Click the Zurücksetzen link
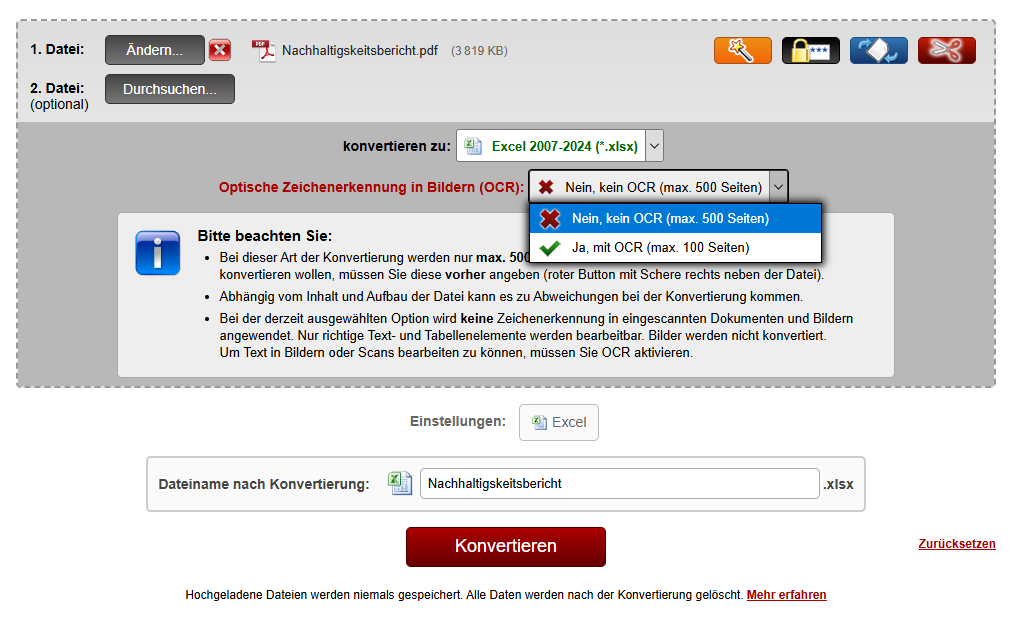 click(956, 544)
